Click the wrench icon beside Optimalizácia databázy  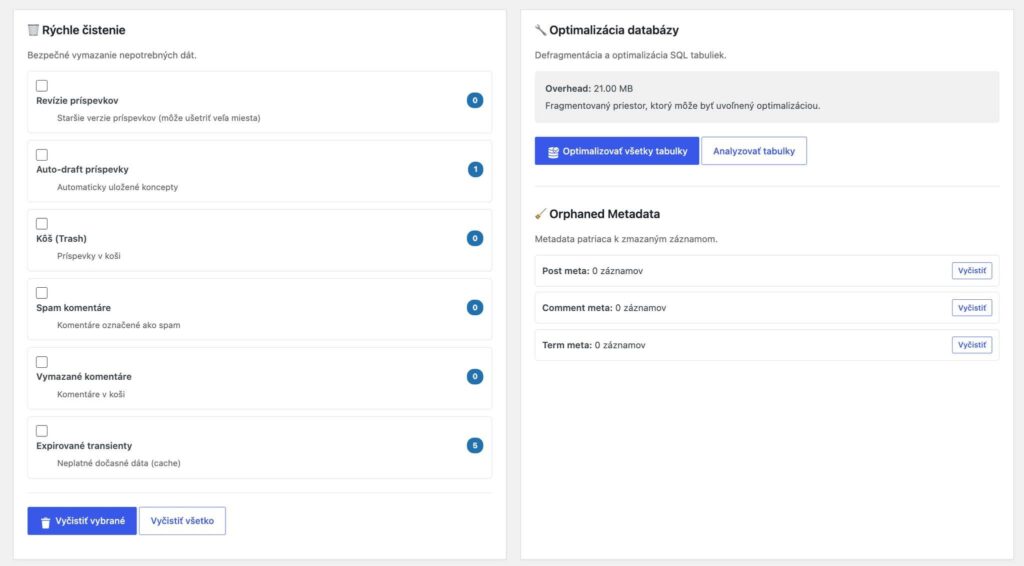pos(540,30)
